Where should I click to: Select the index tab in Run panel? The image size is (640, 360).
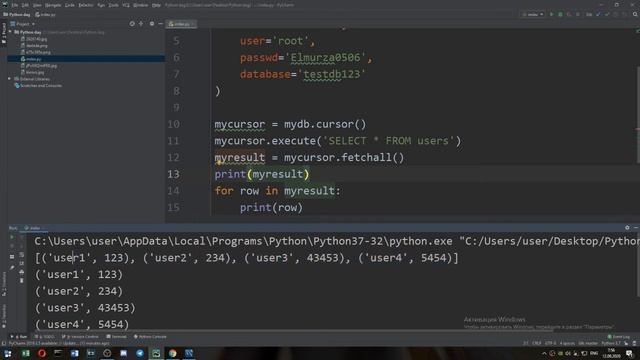(x=34, y=228)
